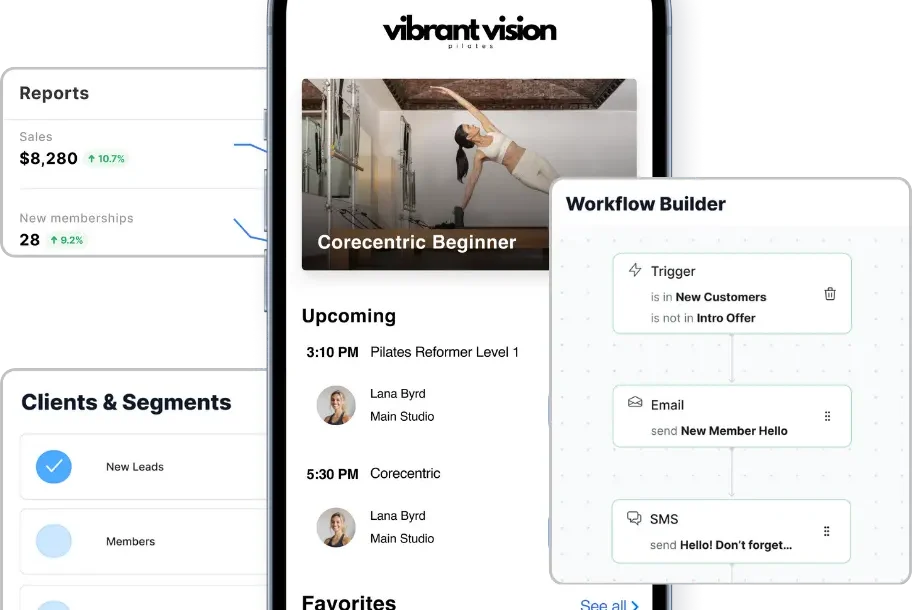Image resolution: width=915 pixels, height=610 pixels.
Task: Click the Email envelope icon
Action: pos(635,402)
